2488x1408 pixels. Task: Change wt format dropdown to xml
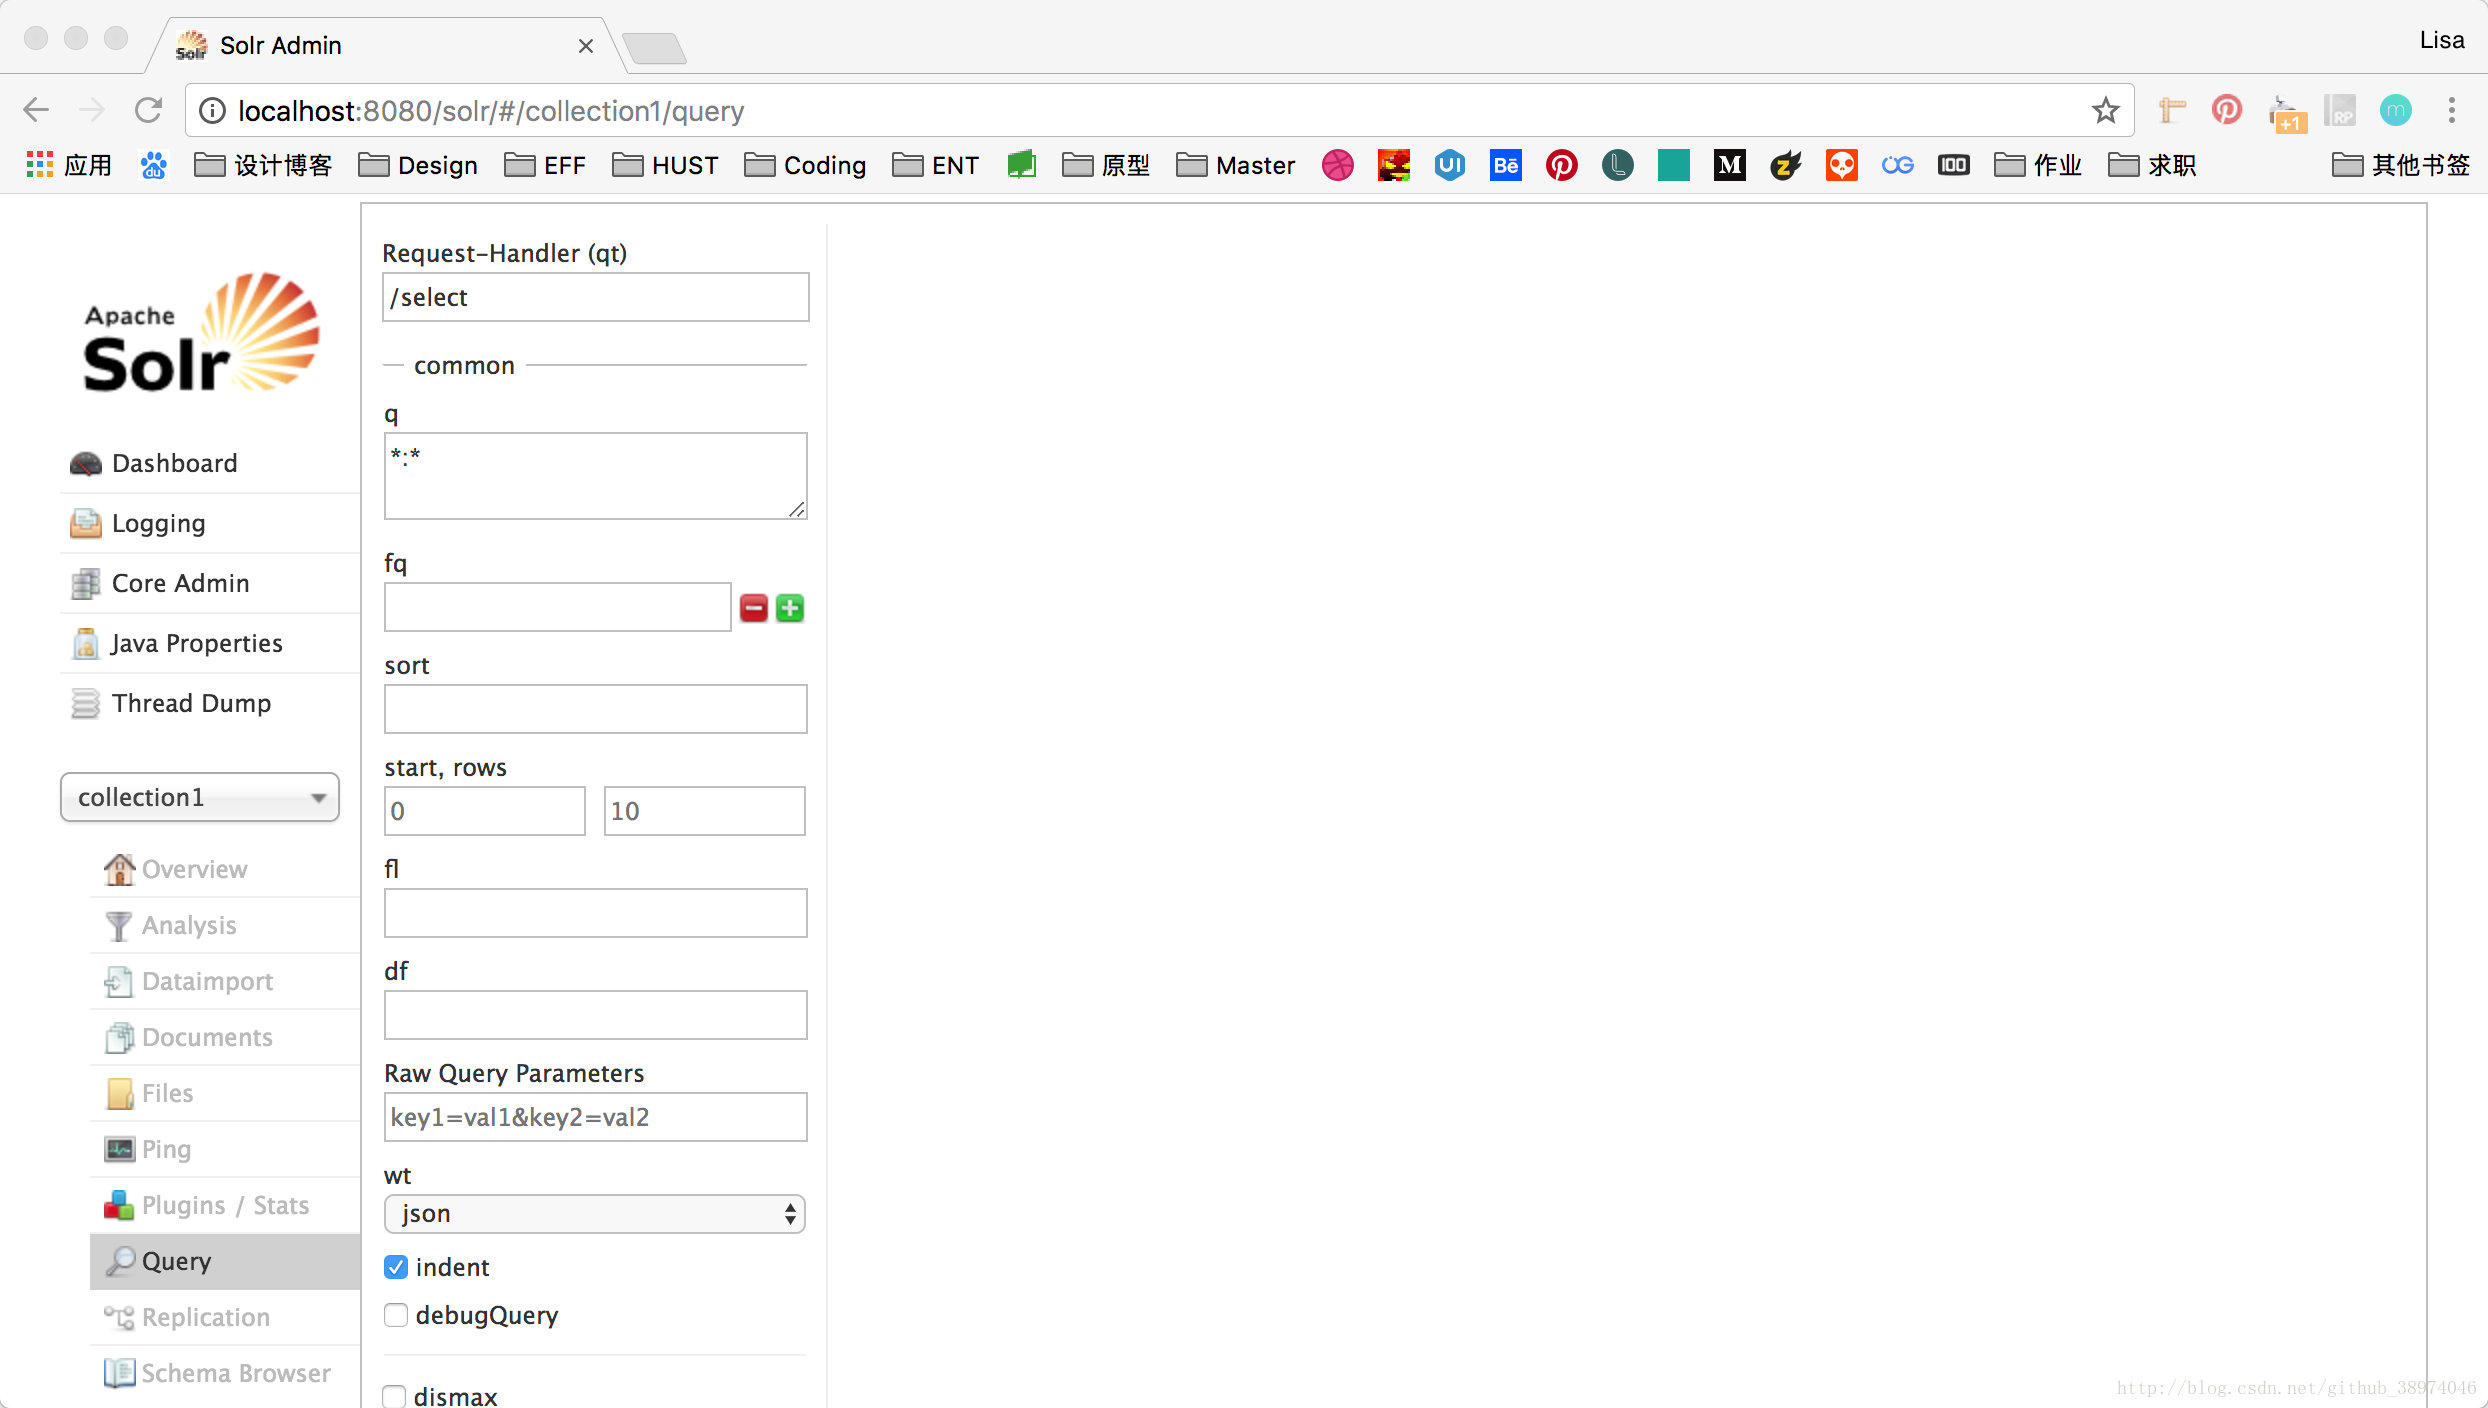click(x=593, y=1213)
